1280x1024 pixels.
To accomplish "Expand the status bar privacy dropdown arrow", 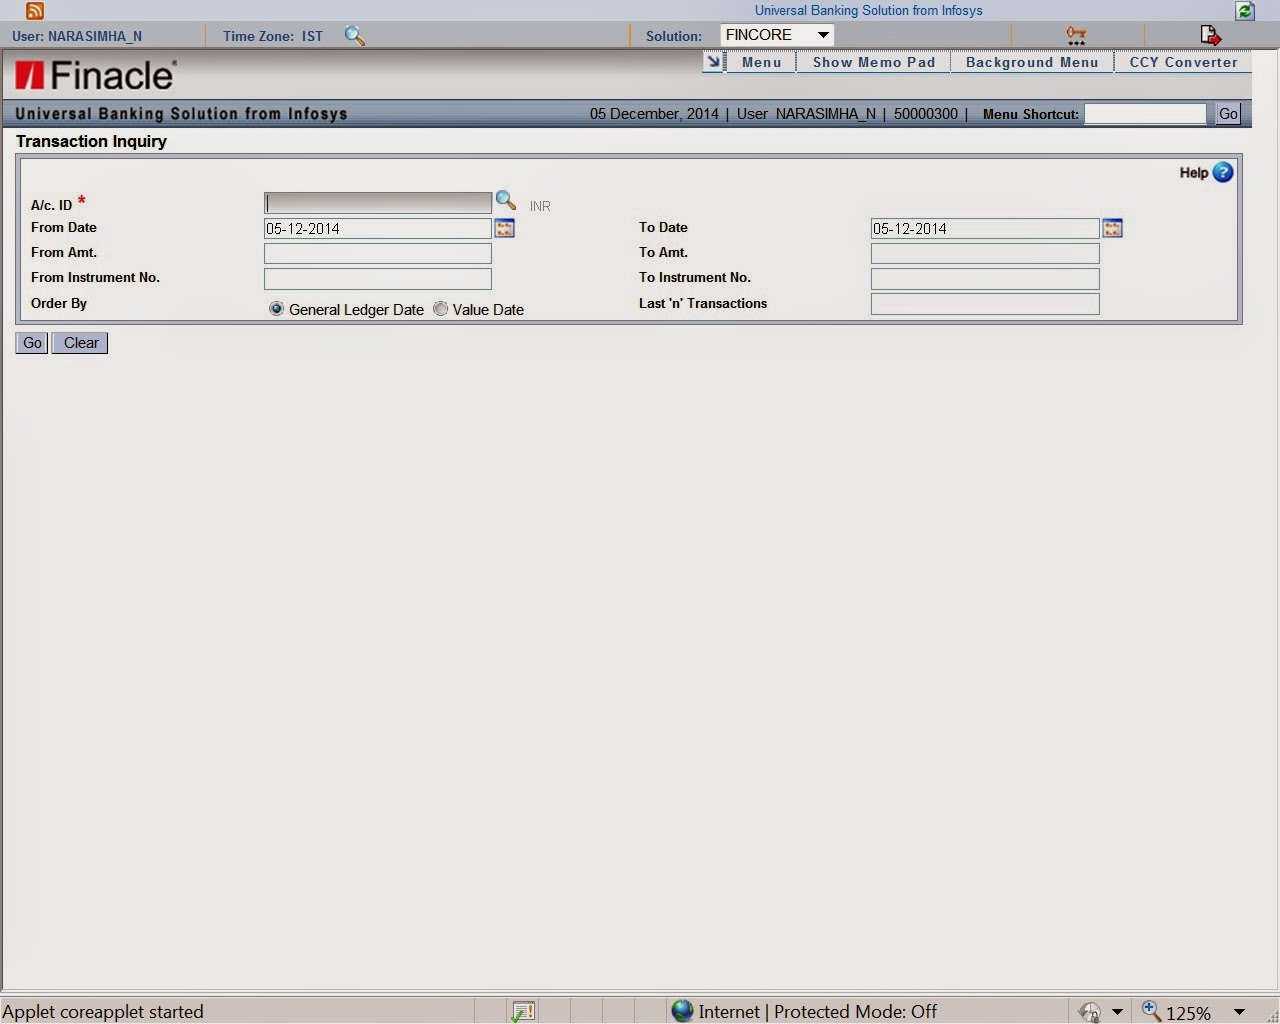I will 1117,1012.
